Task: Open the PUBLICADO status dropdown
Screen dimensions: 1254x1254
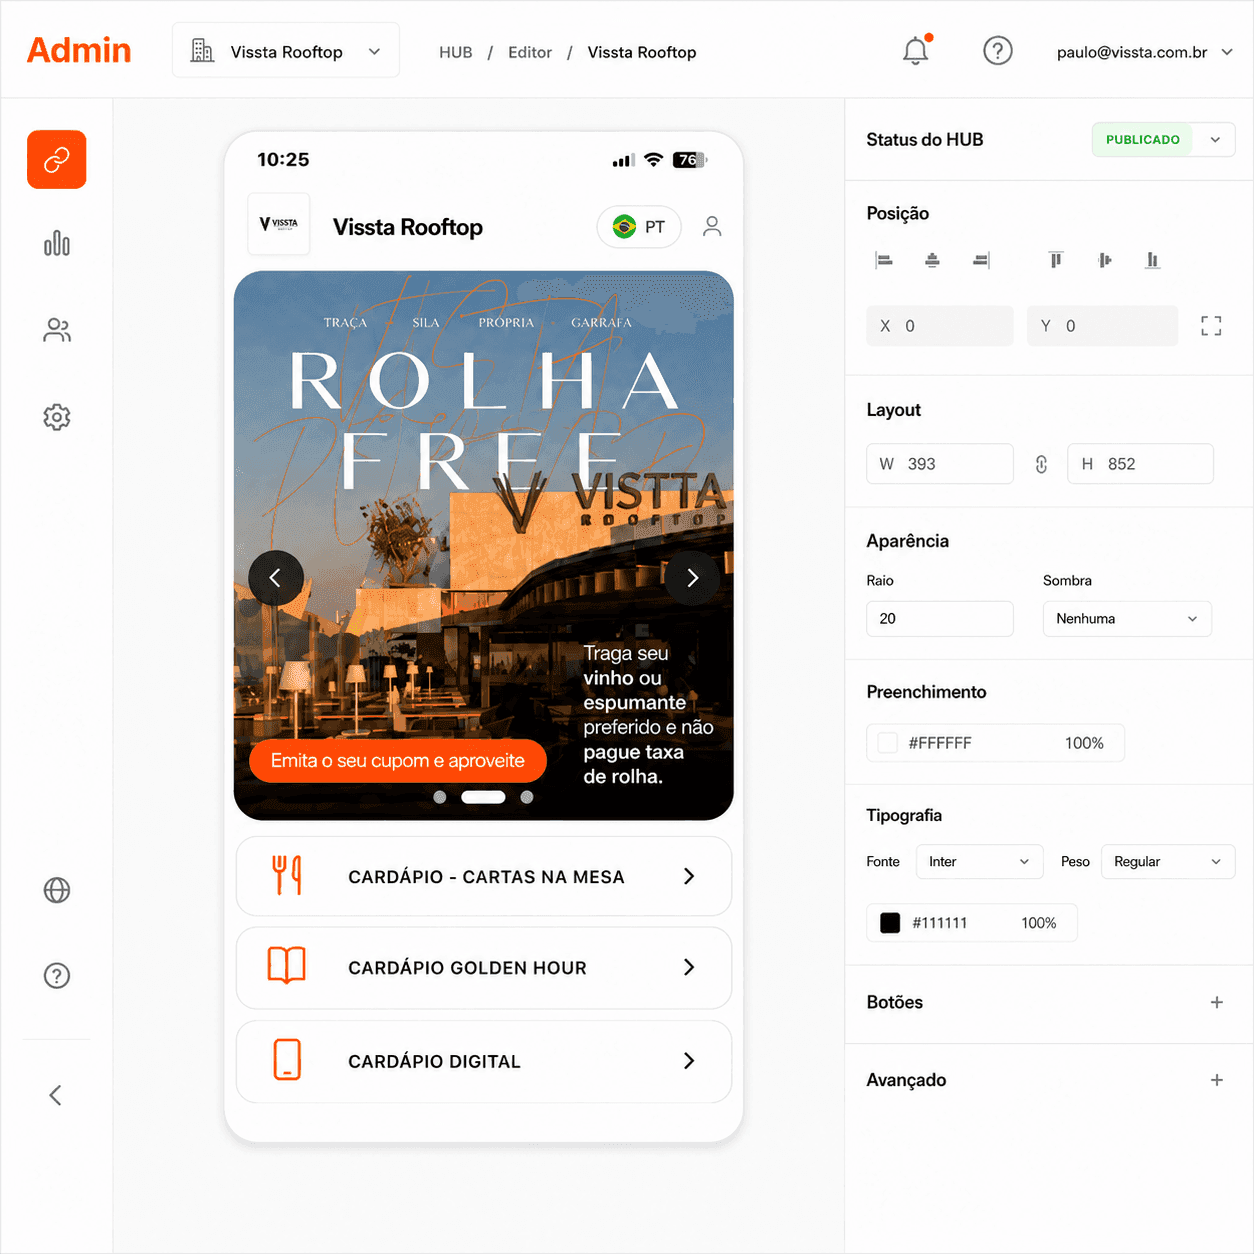Action: pos(1164,140)
